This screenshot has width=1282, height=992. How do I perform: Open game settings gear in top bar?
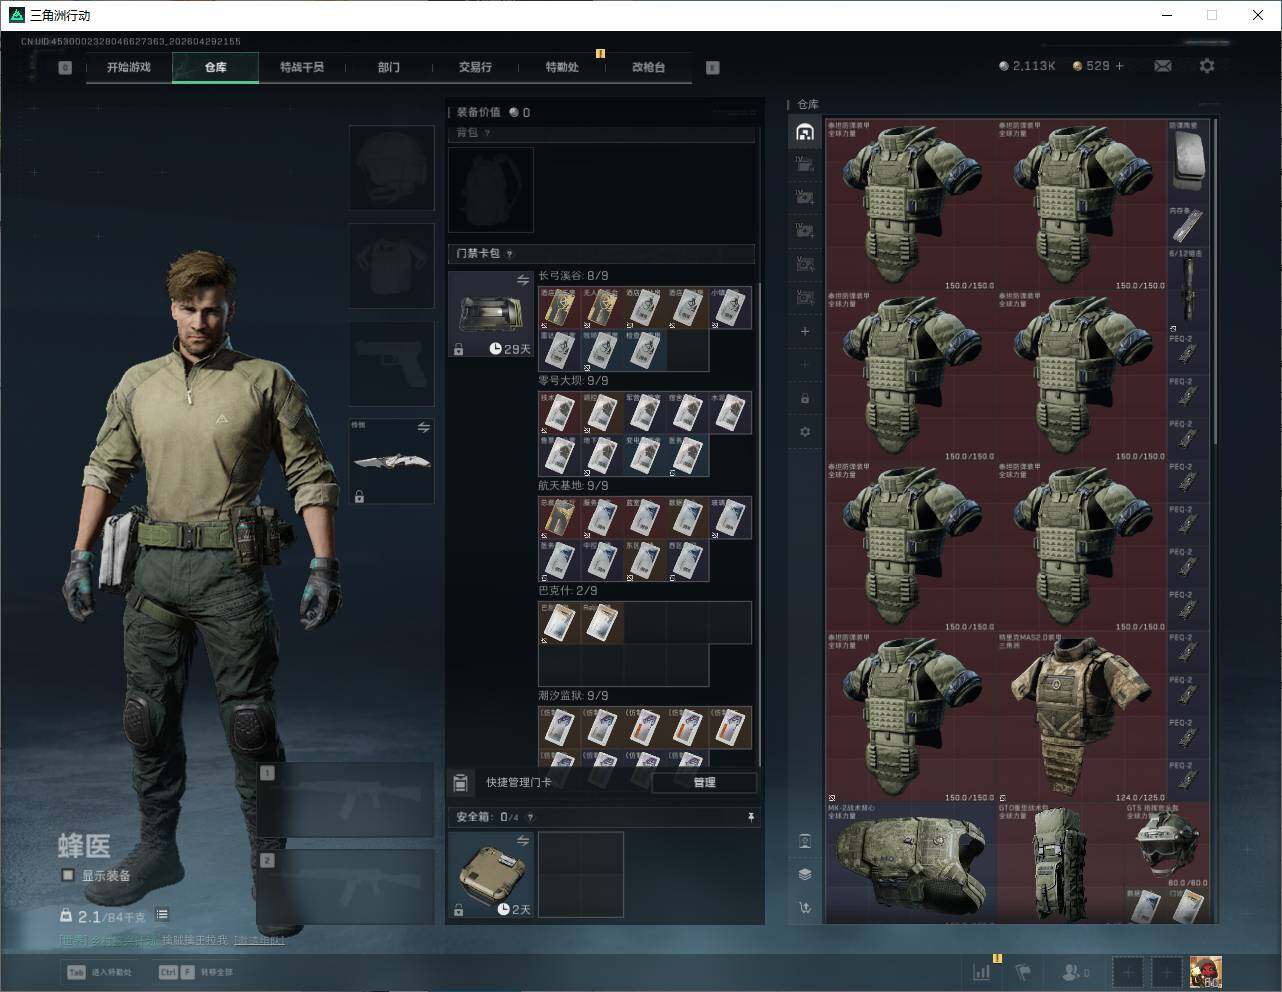(1207, 66)
